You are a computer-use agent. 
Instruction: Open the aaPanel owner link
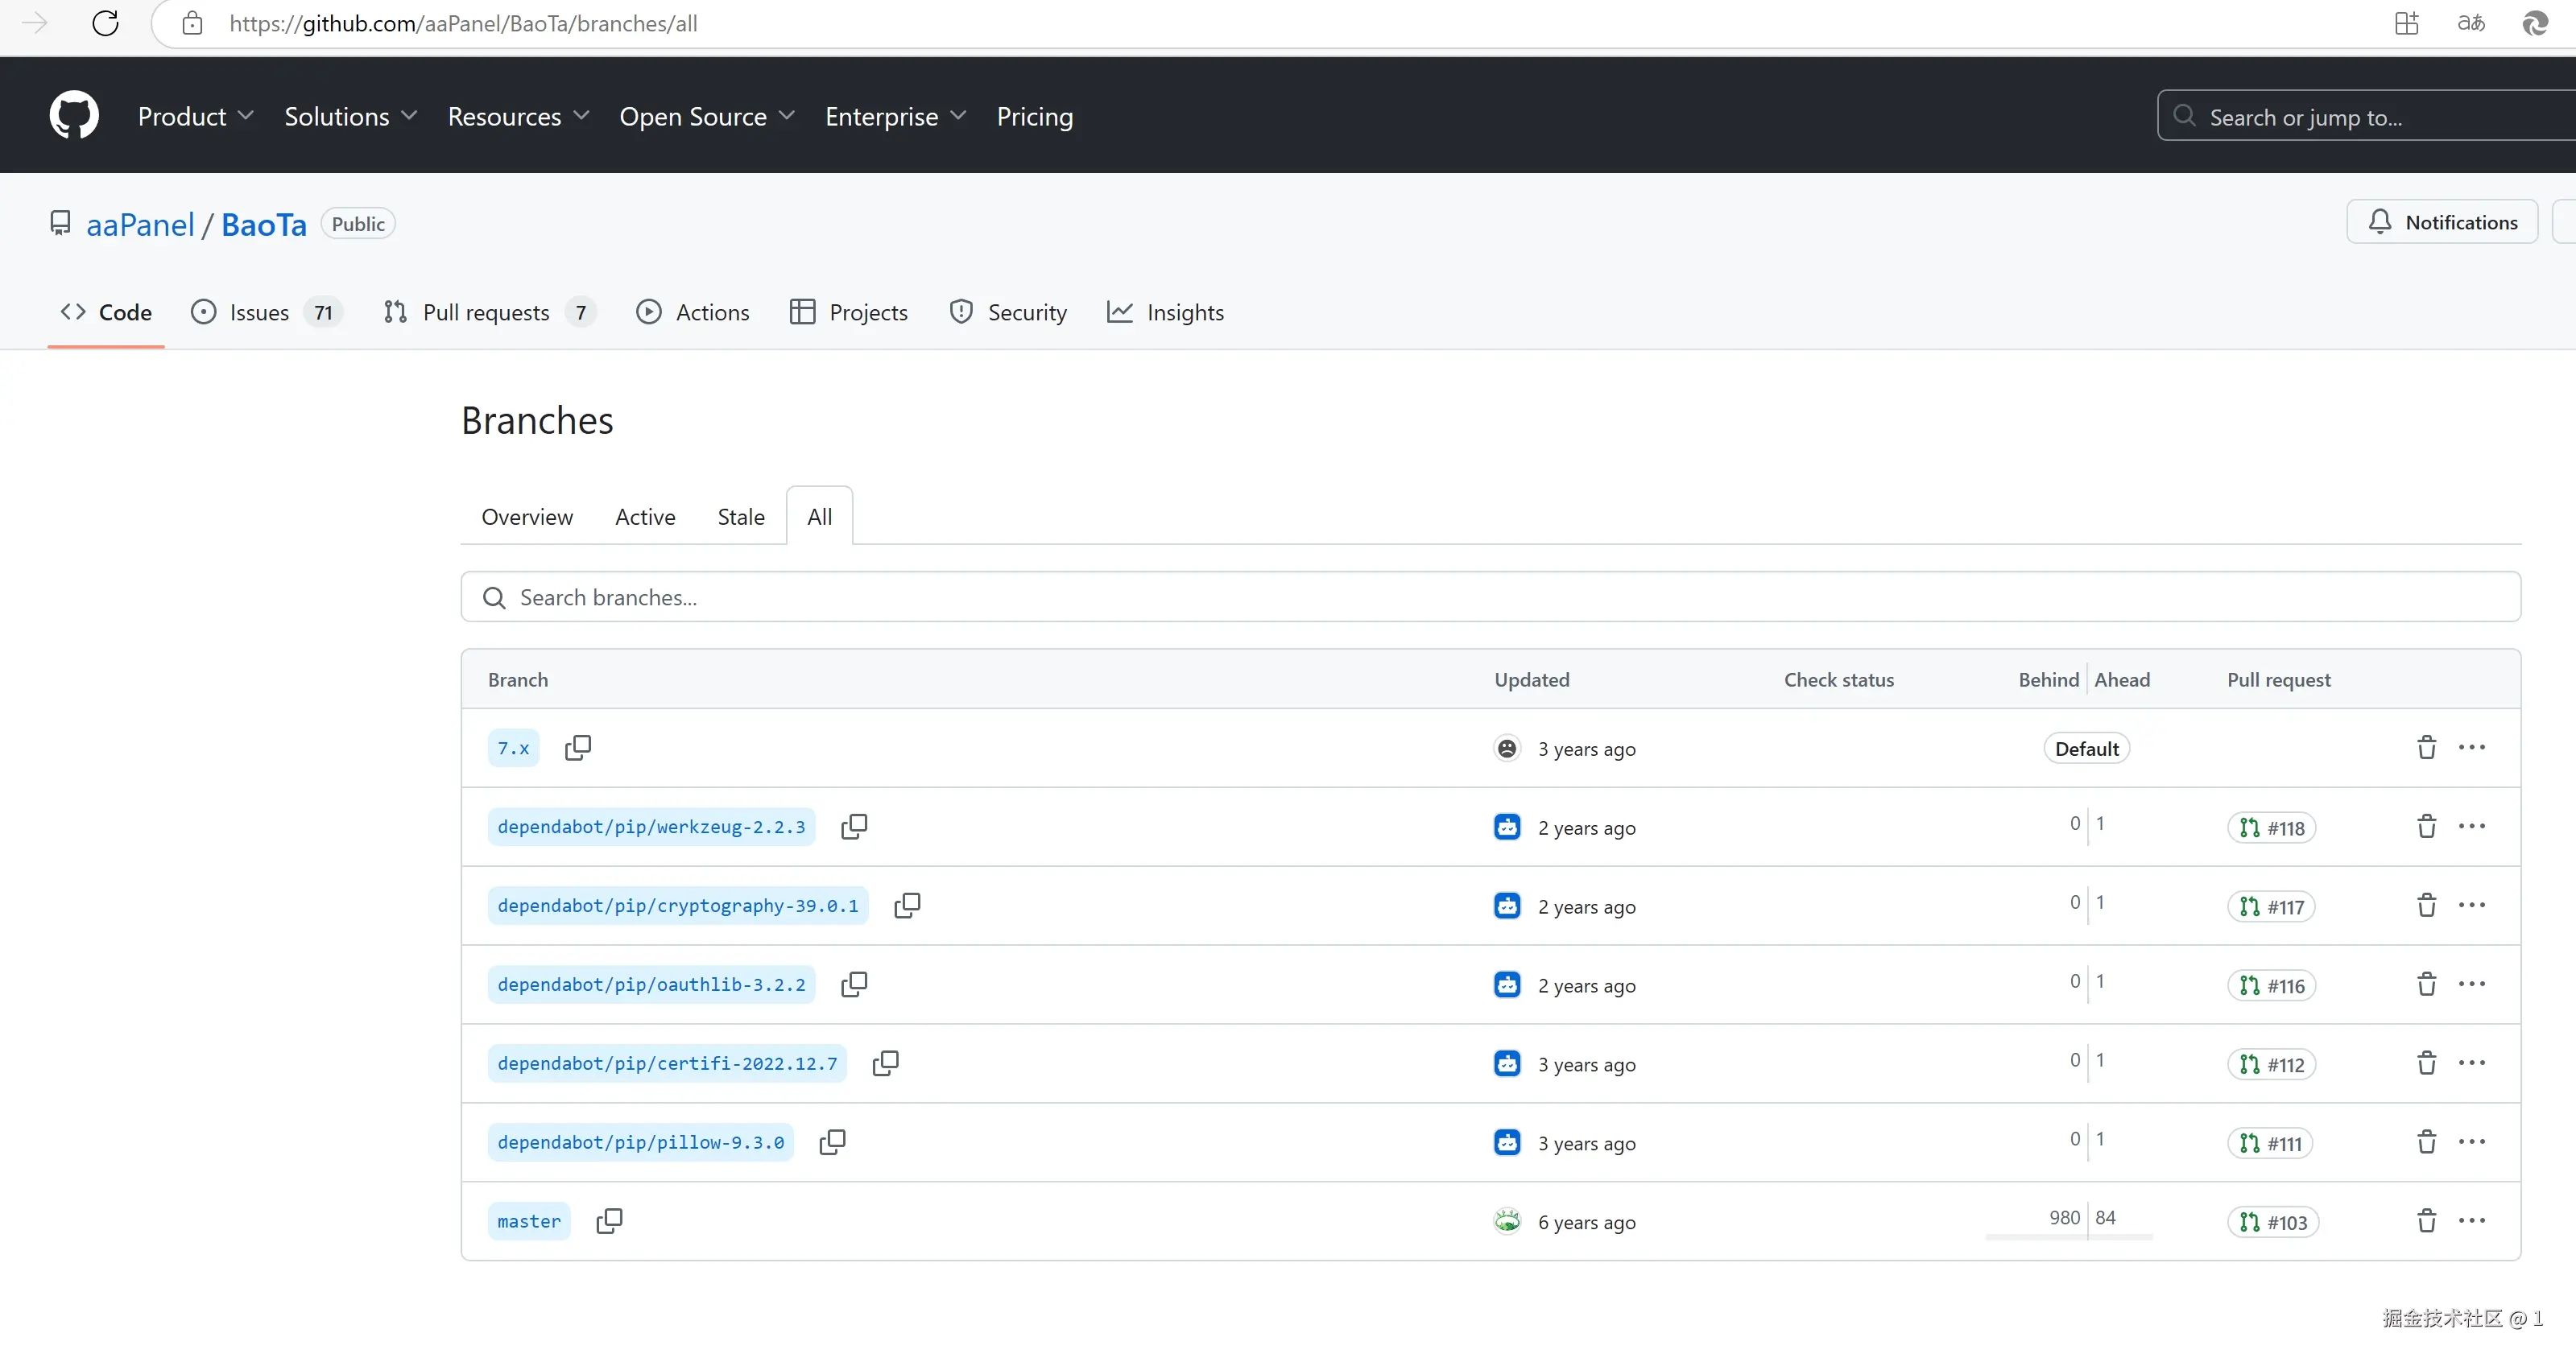tap(140, 224)
